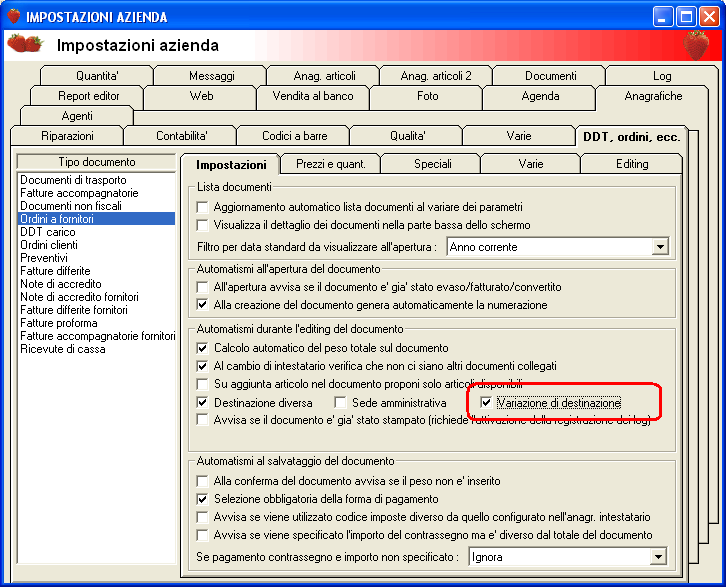Toggle Visualizza il dettaglio dei documenti checkbox
Screen dimensions: 726x587
(x=202, y=225)
